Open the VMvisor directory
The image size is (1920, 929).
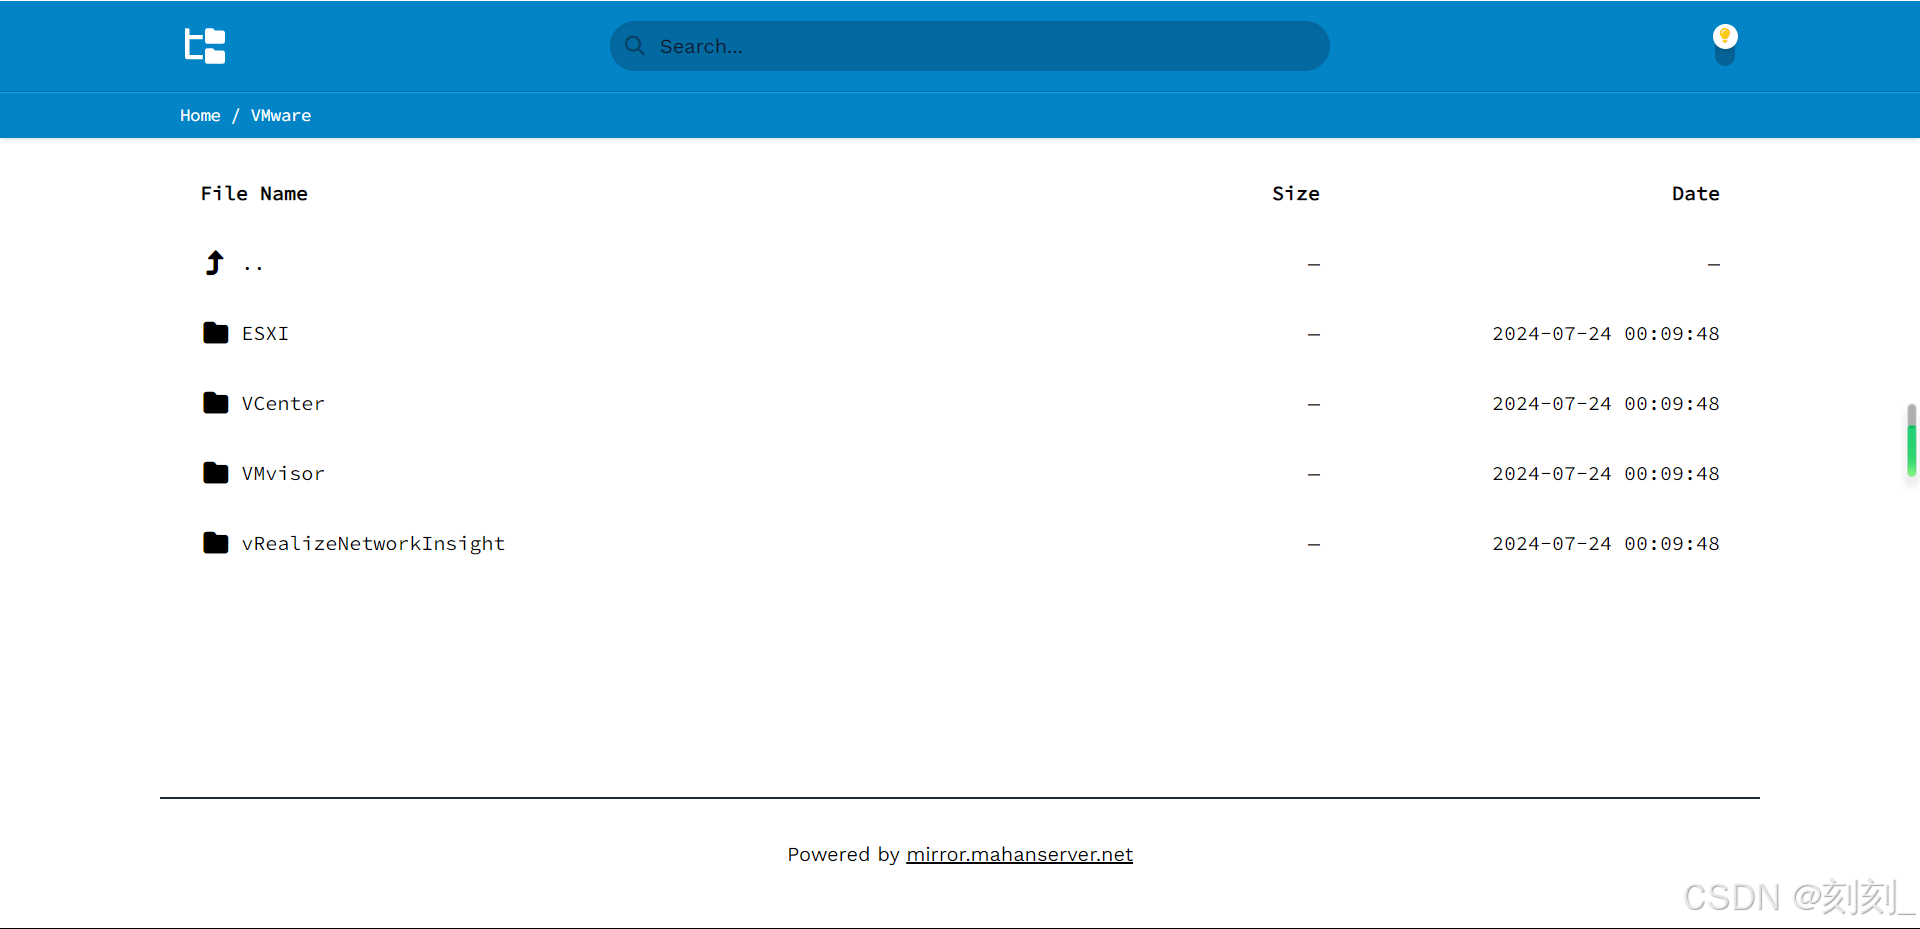tap(283, 474)
